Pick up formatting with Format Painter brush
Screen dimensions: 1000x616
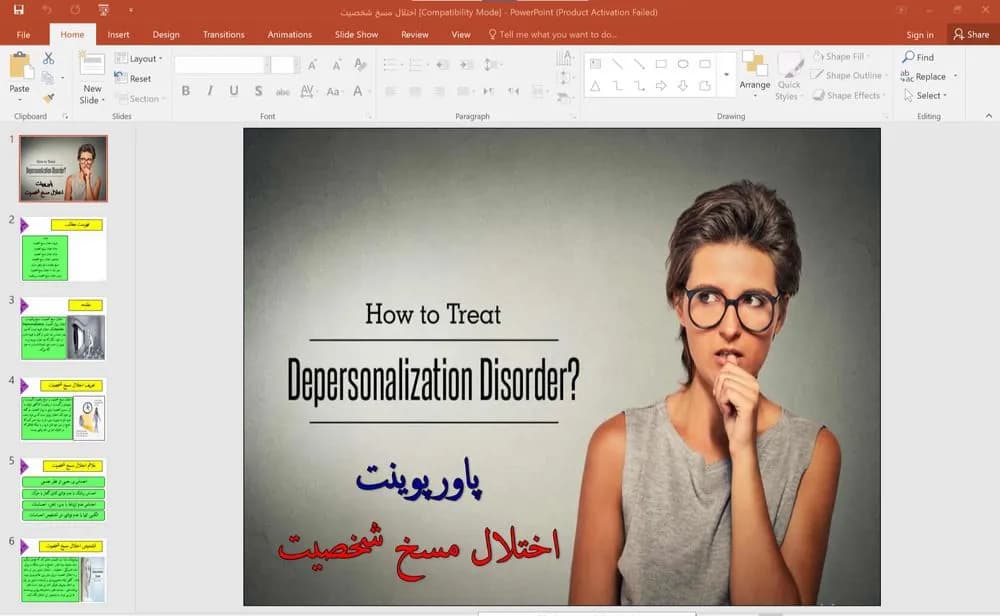tap(48, 98)
